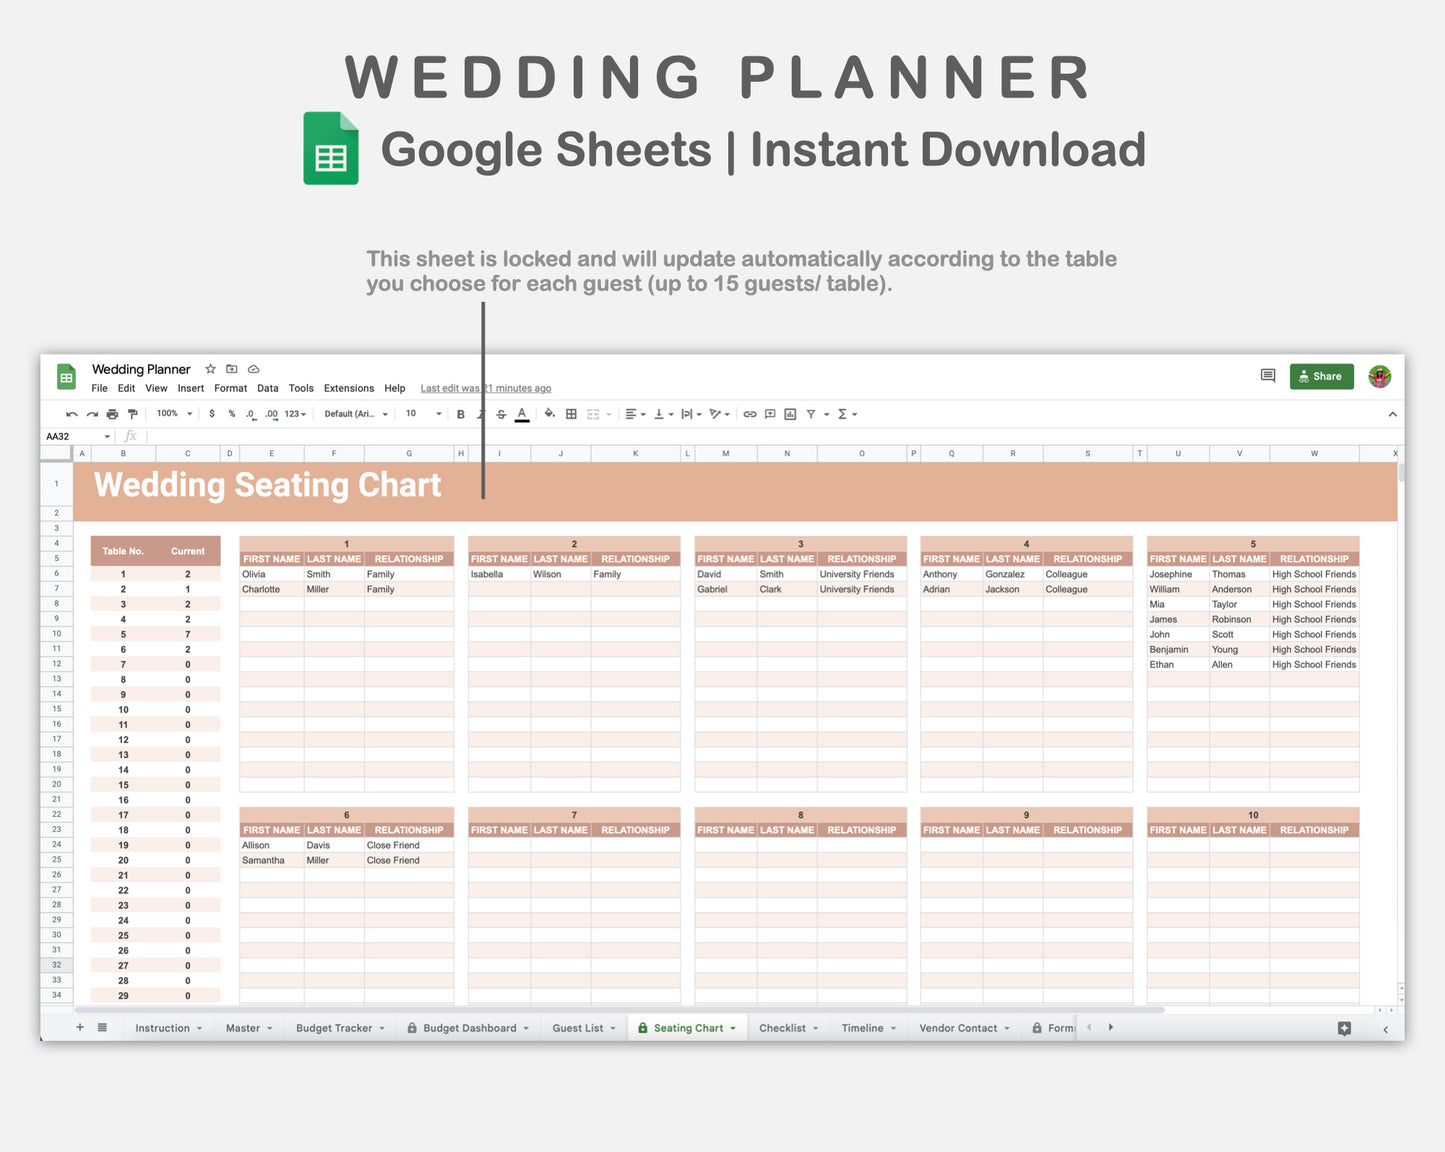The width and height of the screenshot is (1445, 1152).
Task: Select the paint format tool
Action: [x=132, y=413]
